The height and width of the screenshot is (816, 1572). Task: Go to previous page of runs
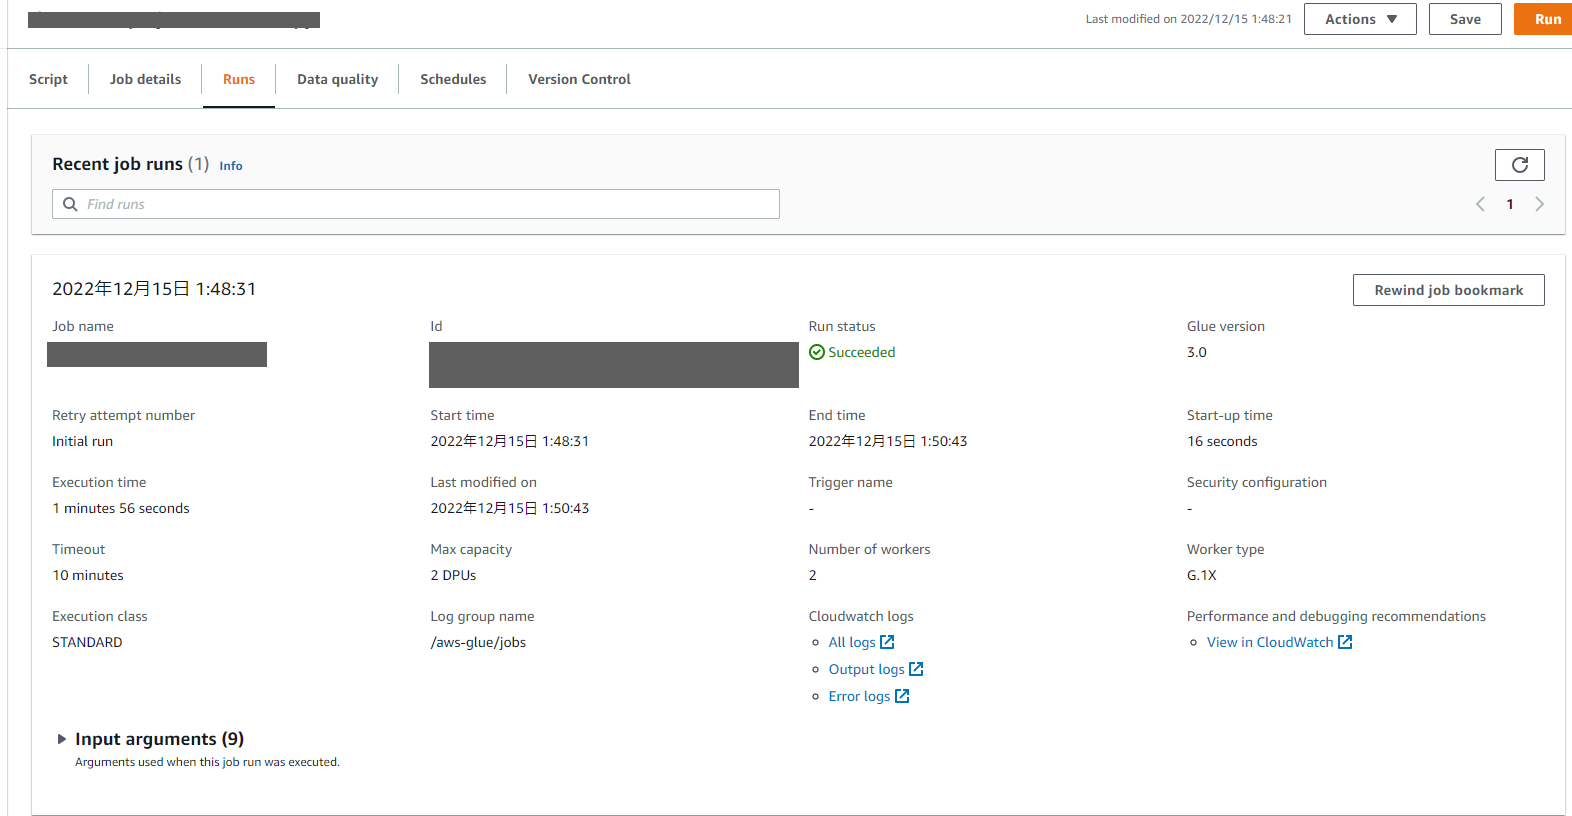coord(1480,204)
